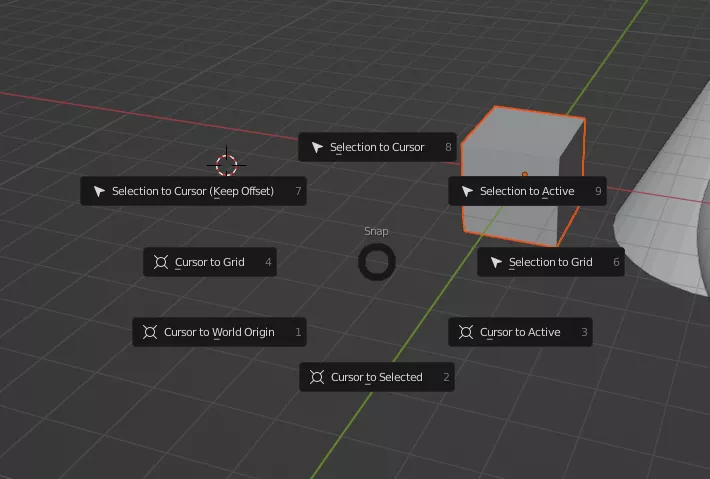Click the red-white 3D cursor in viewport

[227, 164]
